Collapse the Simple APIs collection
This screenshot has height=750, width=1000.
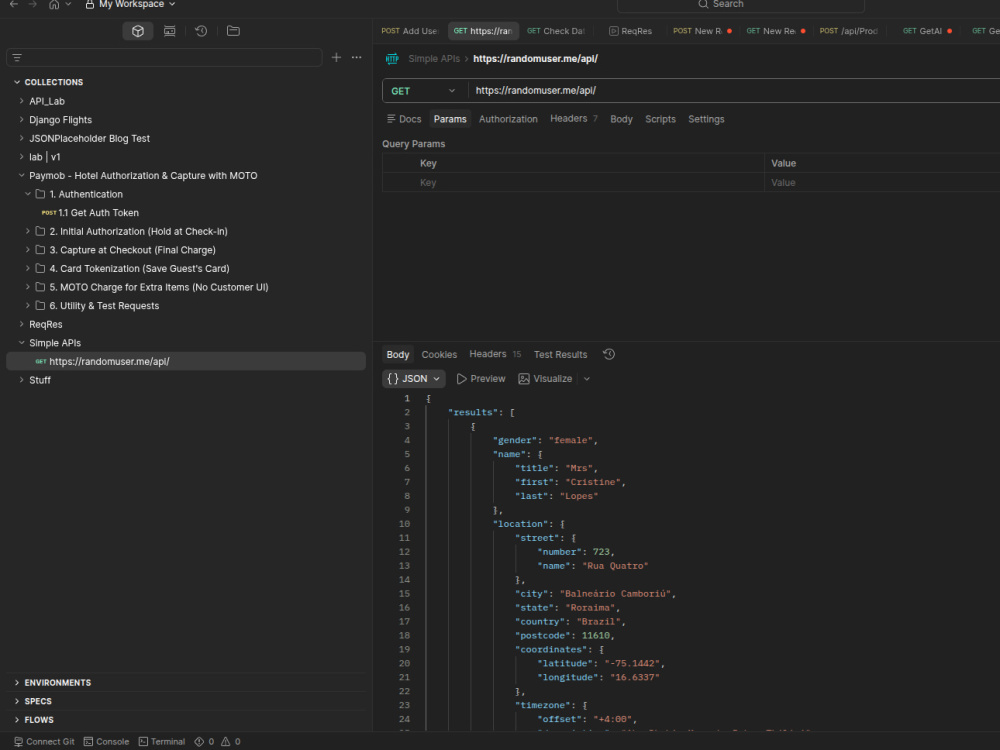tap(22, 342)
